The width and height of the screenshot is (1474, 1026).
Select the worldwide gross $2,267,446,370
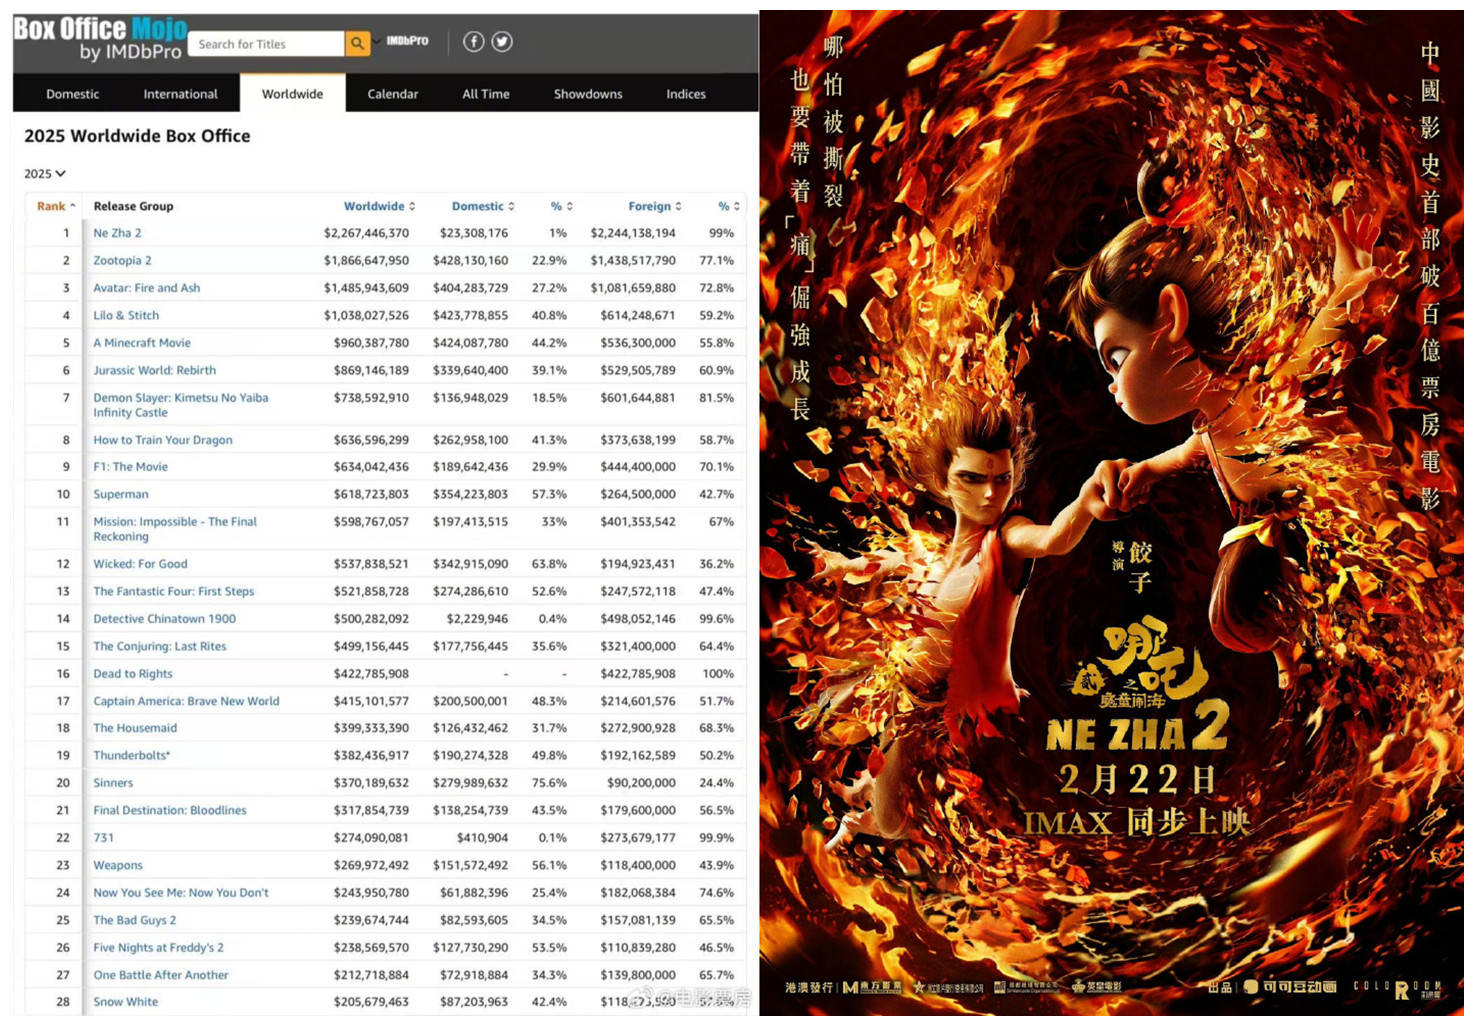click(x=366, y=233)
